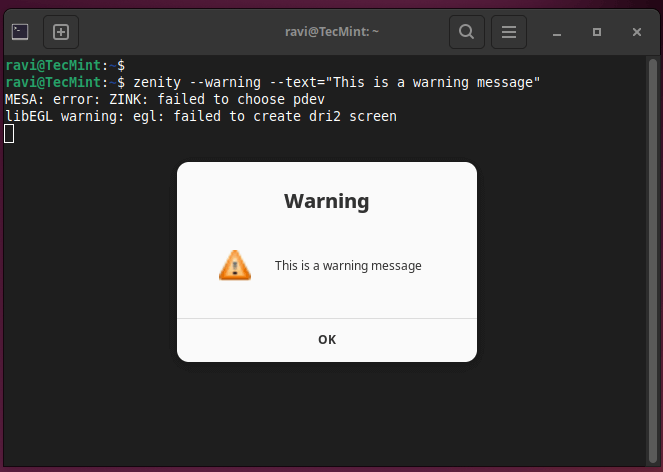Maximize the terminal window
Screen dimensions: 663x472
(597, 32)
